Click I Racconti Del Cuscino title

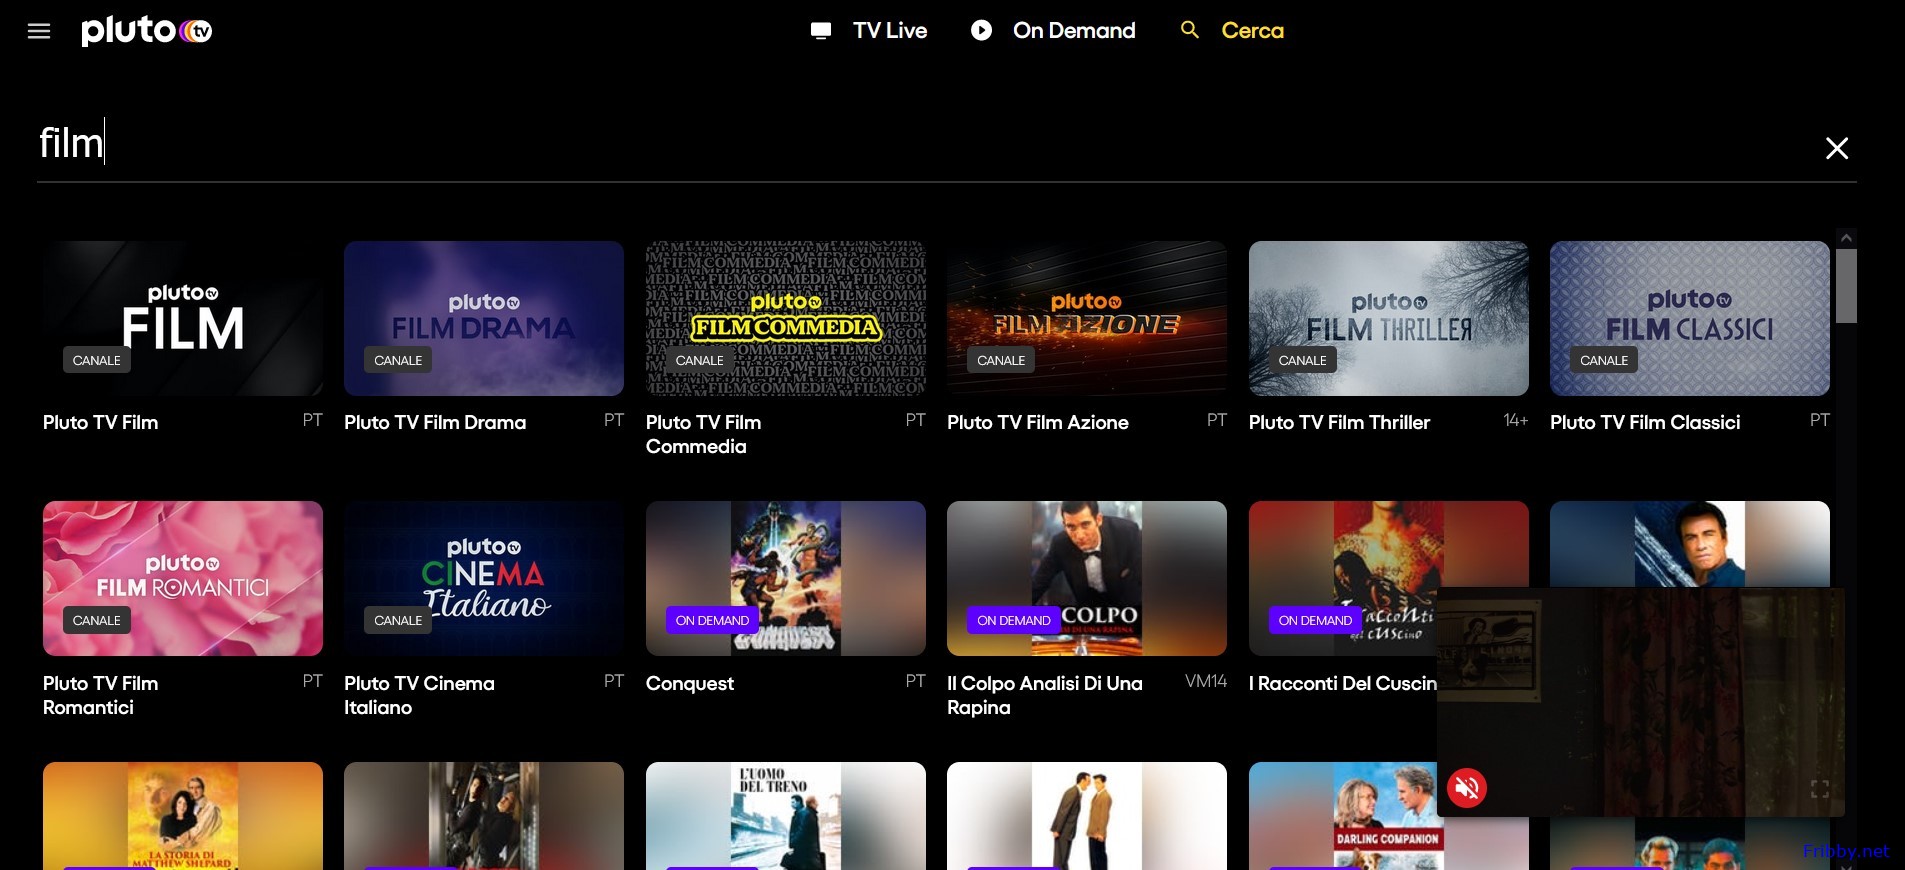point(1342,684)
